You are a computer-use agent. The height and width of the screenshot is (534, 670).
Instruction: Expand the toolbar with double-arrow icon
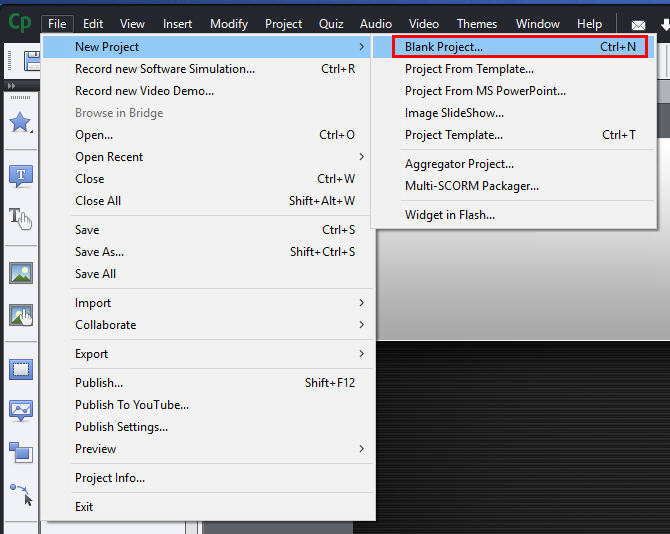[12, 86]
